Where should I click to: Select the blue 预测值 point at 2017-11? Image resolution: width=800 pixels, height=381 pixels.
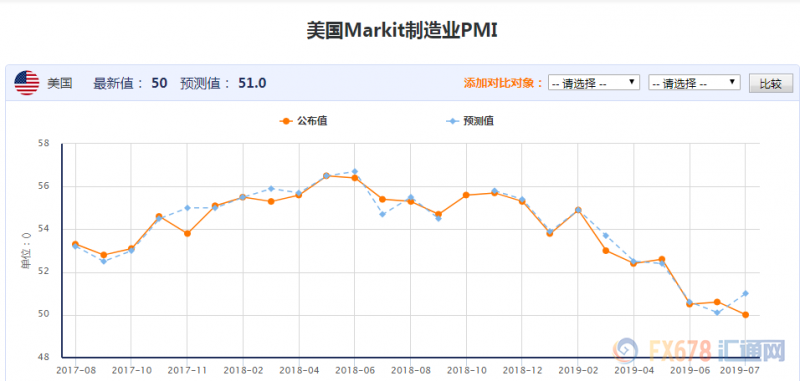187,208
